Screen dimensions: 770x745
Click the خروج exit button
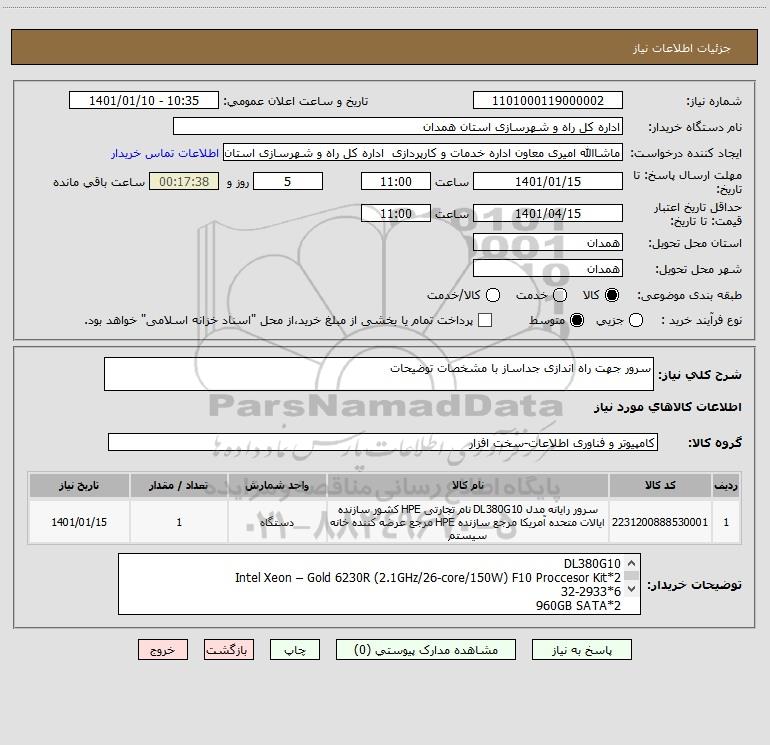tap(163, 650)
